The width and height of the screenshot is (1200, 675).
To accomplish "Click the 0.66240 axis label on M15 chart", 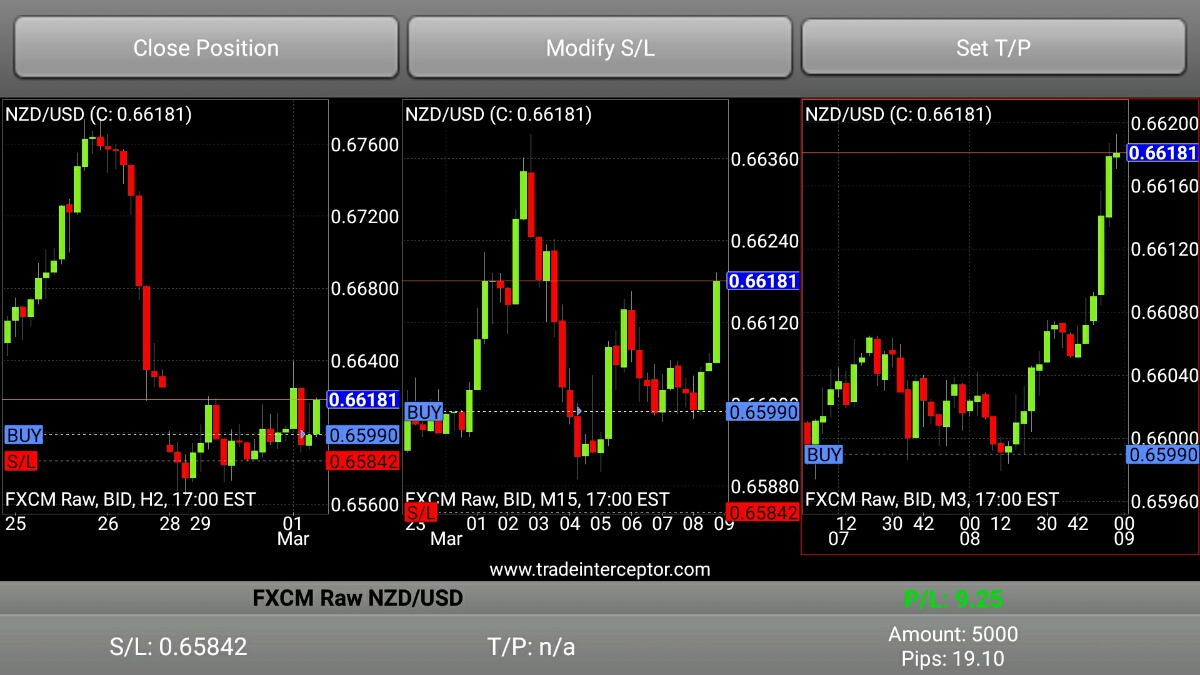I will [x=765, y=241].
